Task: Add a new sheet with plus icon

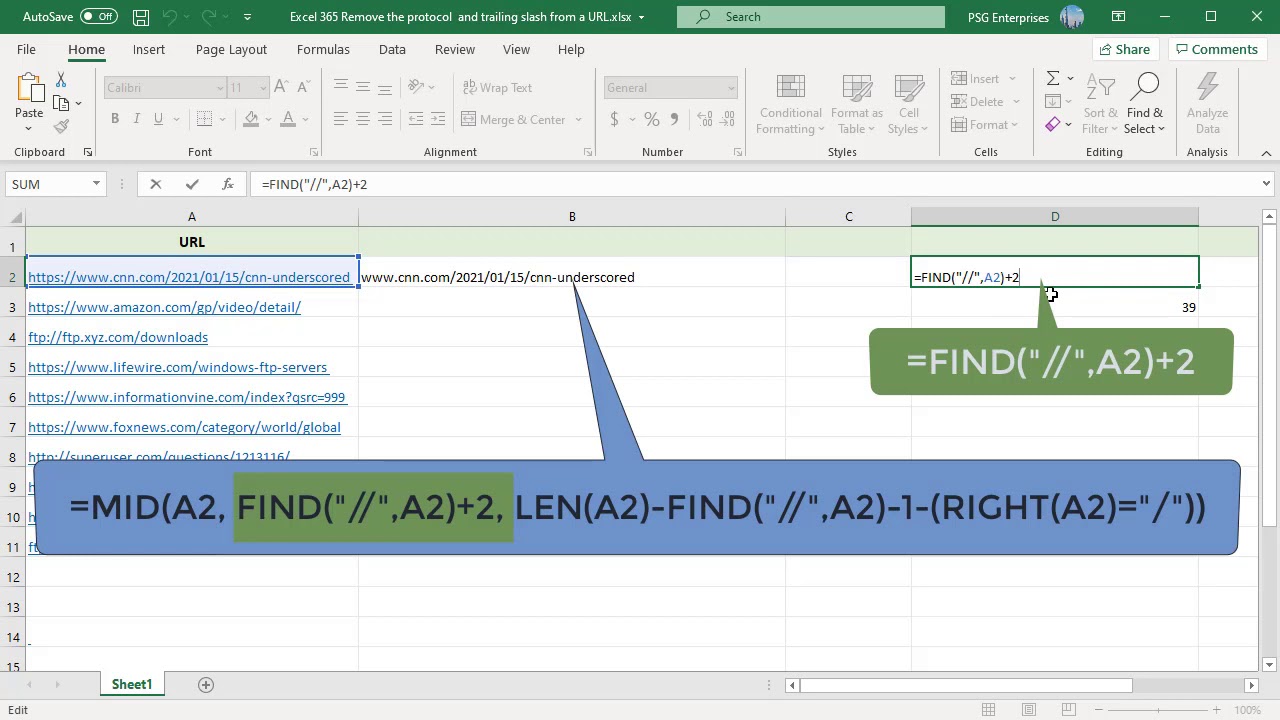Action: pyautogui.click(x=206, y=685)
